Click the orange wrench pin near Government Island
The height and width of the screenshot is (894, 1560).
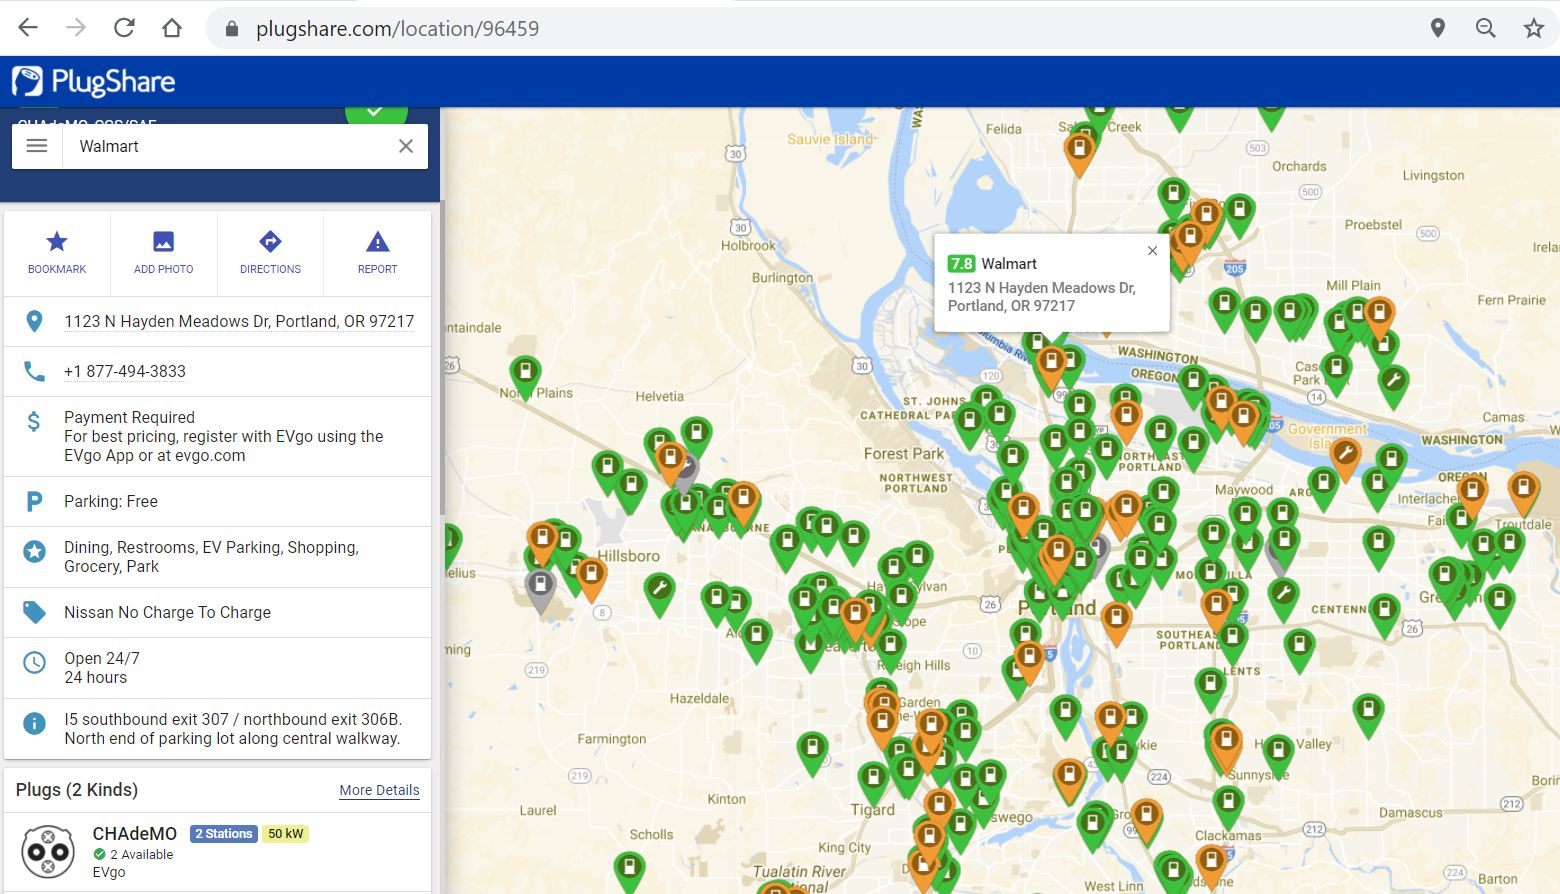(1346, 459)
